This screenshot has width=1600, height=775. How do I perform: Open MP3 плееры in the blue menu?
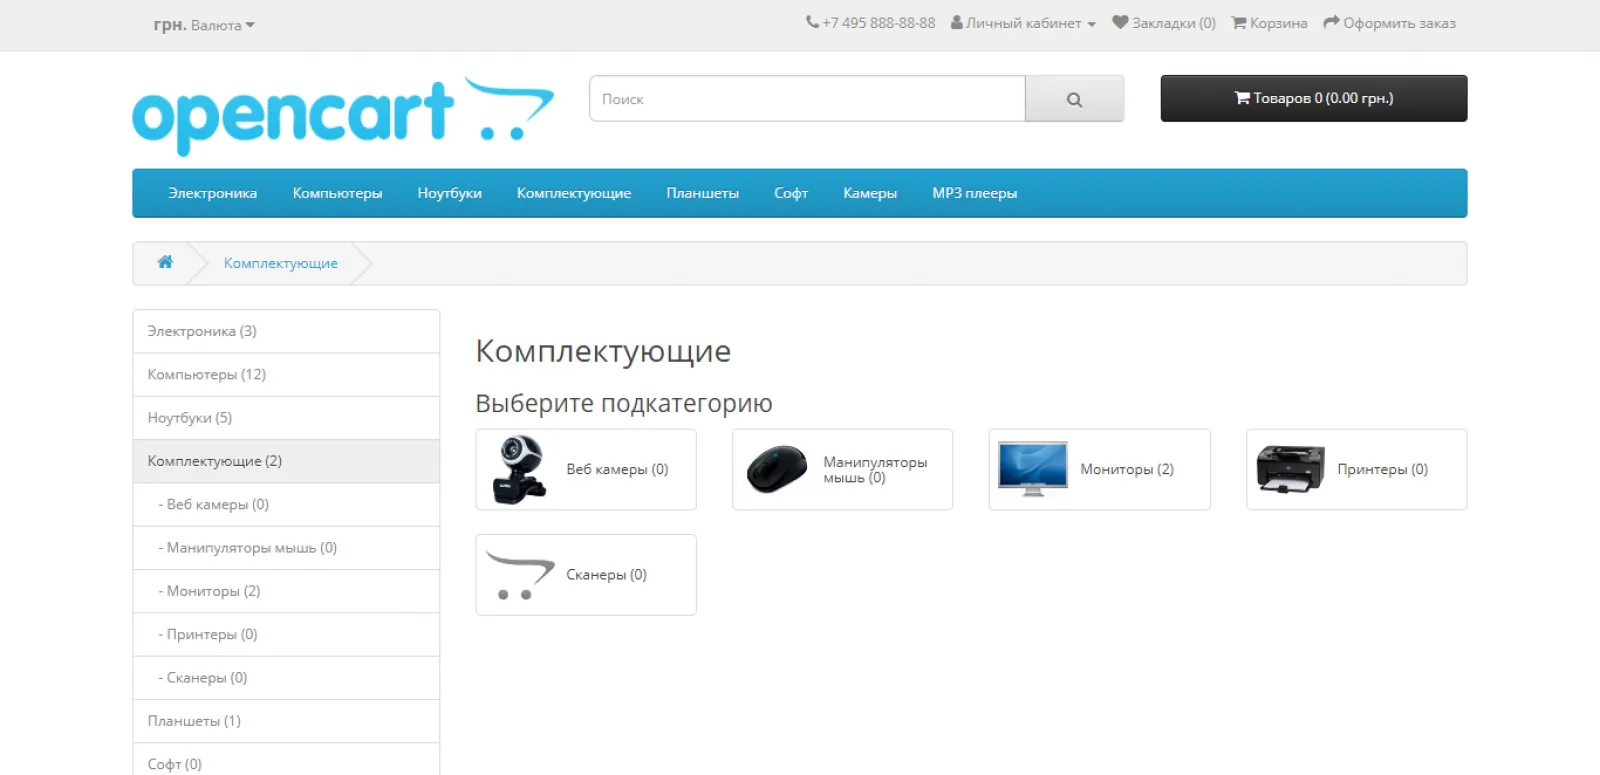974,193
